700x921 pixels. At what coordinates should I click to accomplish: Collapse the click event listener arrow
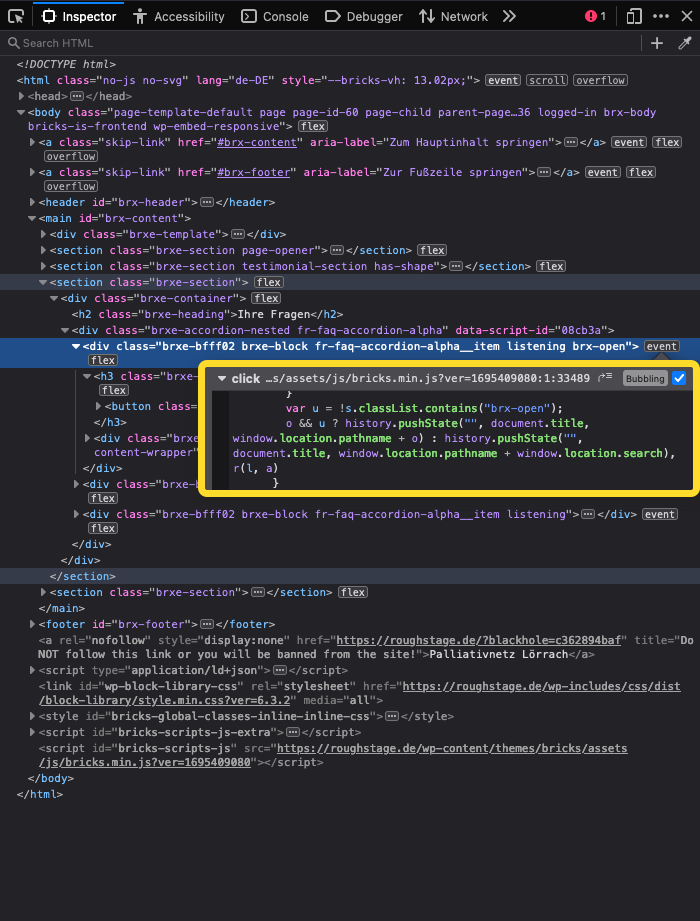tap(222, 379)
